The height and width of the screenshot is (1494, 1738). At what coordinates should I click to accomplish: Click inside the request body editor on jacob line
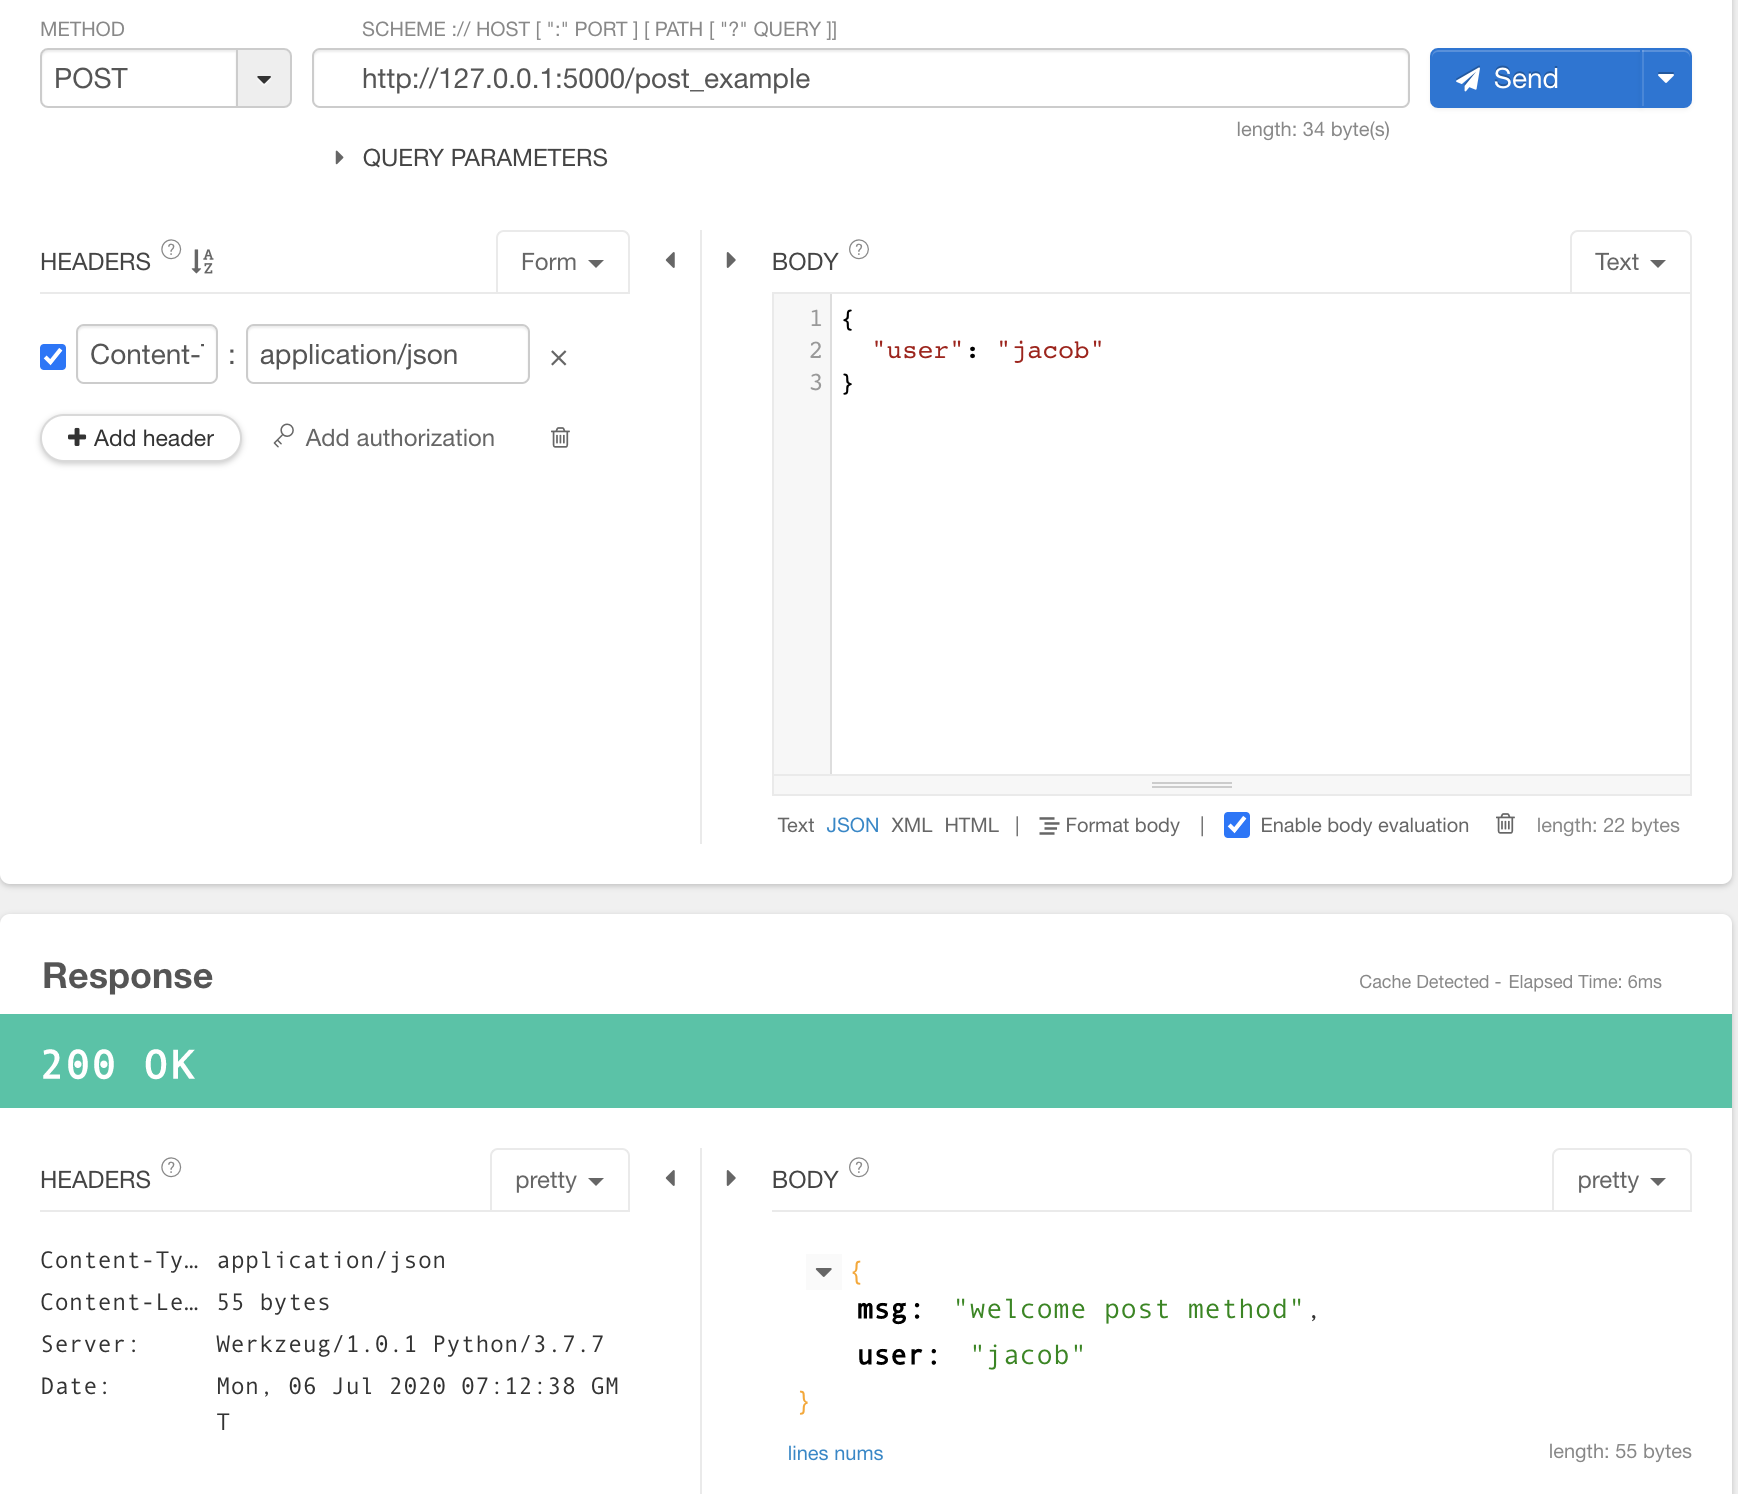[x=988, y=351]
